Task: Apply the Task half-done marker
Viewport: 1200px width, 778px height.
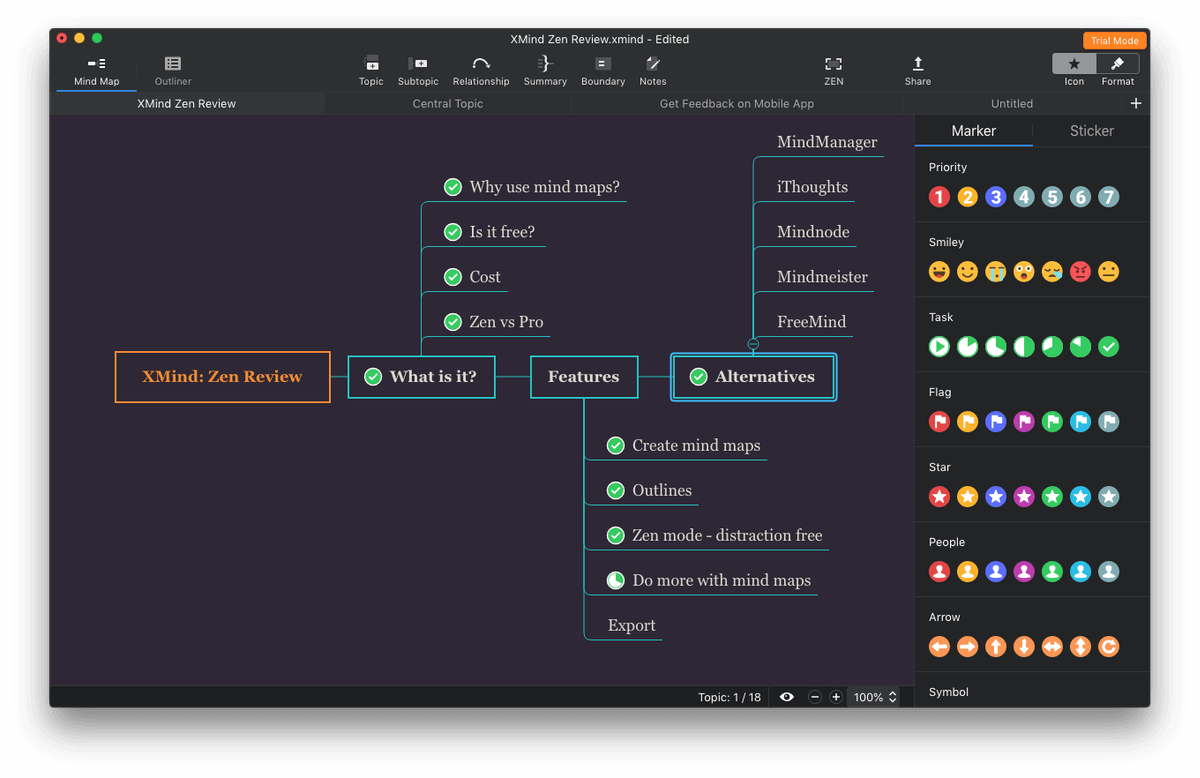Action: point(1024,347)
